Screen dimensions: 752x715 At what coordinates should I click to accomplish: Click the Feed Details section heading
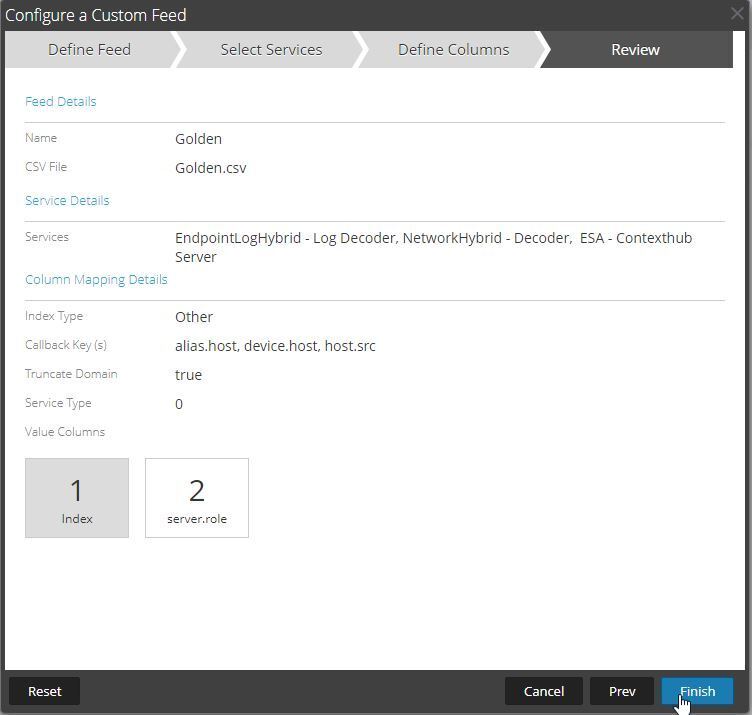[x=61, y=101]
